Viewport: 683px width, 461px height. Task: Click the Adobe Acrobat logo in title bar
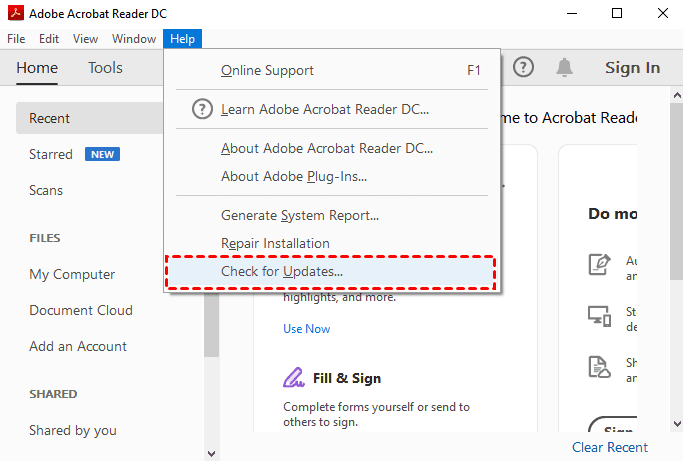click(14, 13)
